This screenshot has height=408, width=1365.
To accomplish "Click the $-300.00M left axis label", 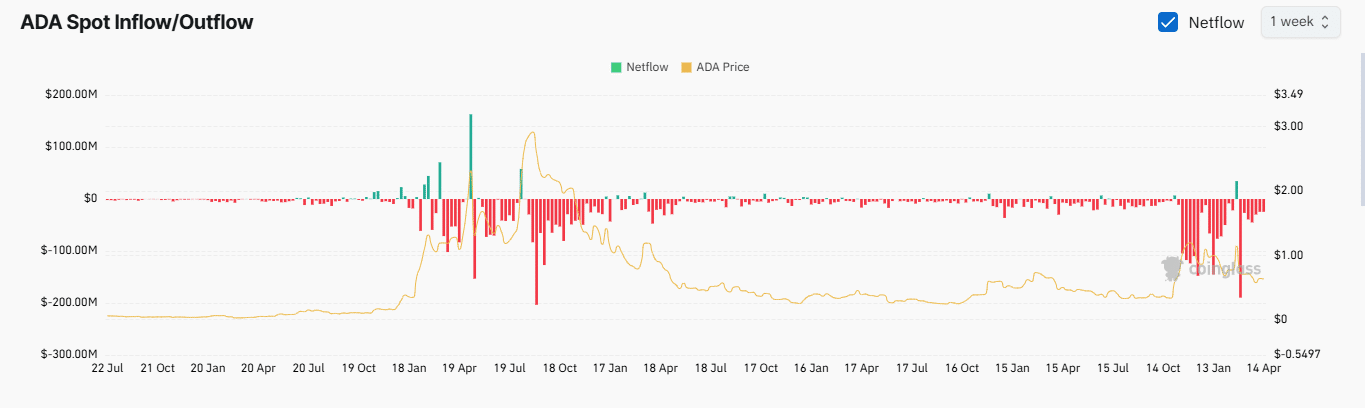I will 70,354.
